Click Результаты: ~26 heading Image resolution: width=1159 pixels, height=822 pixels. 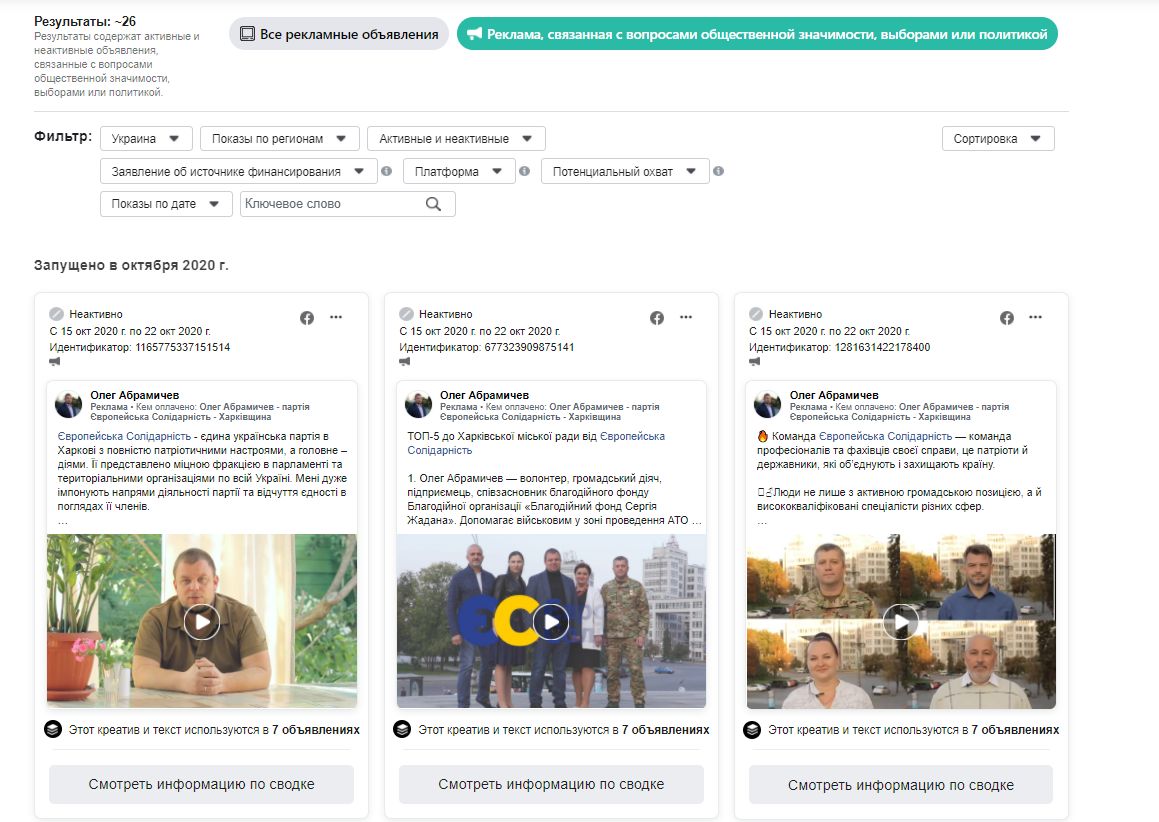[x=85, y=21]
